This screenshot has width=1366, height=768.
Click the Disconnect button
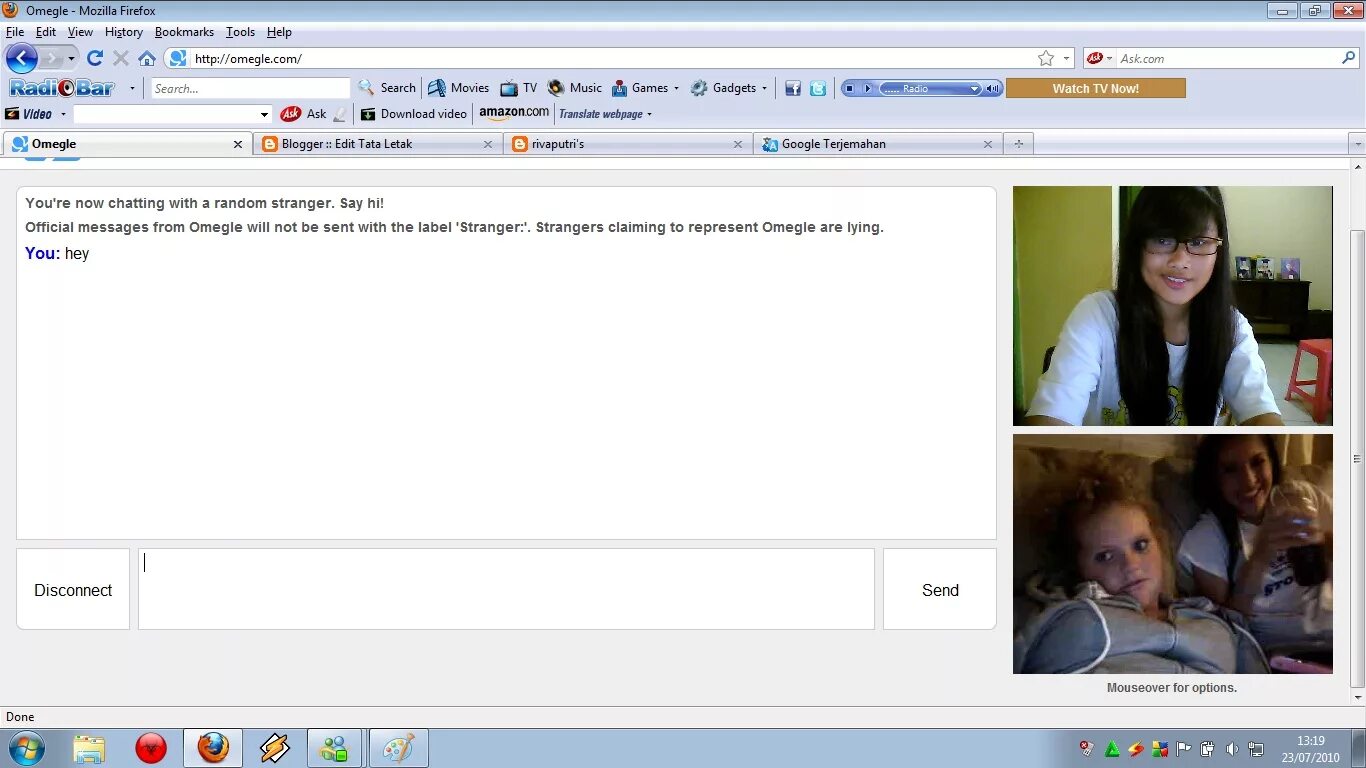(73, 589)
